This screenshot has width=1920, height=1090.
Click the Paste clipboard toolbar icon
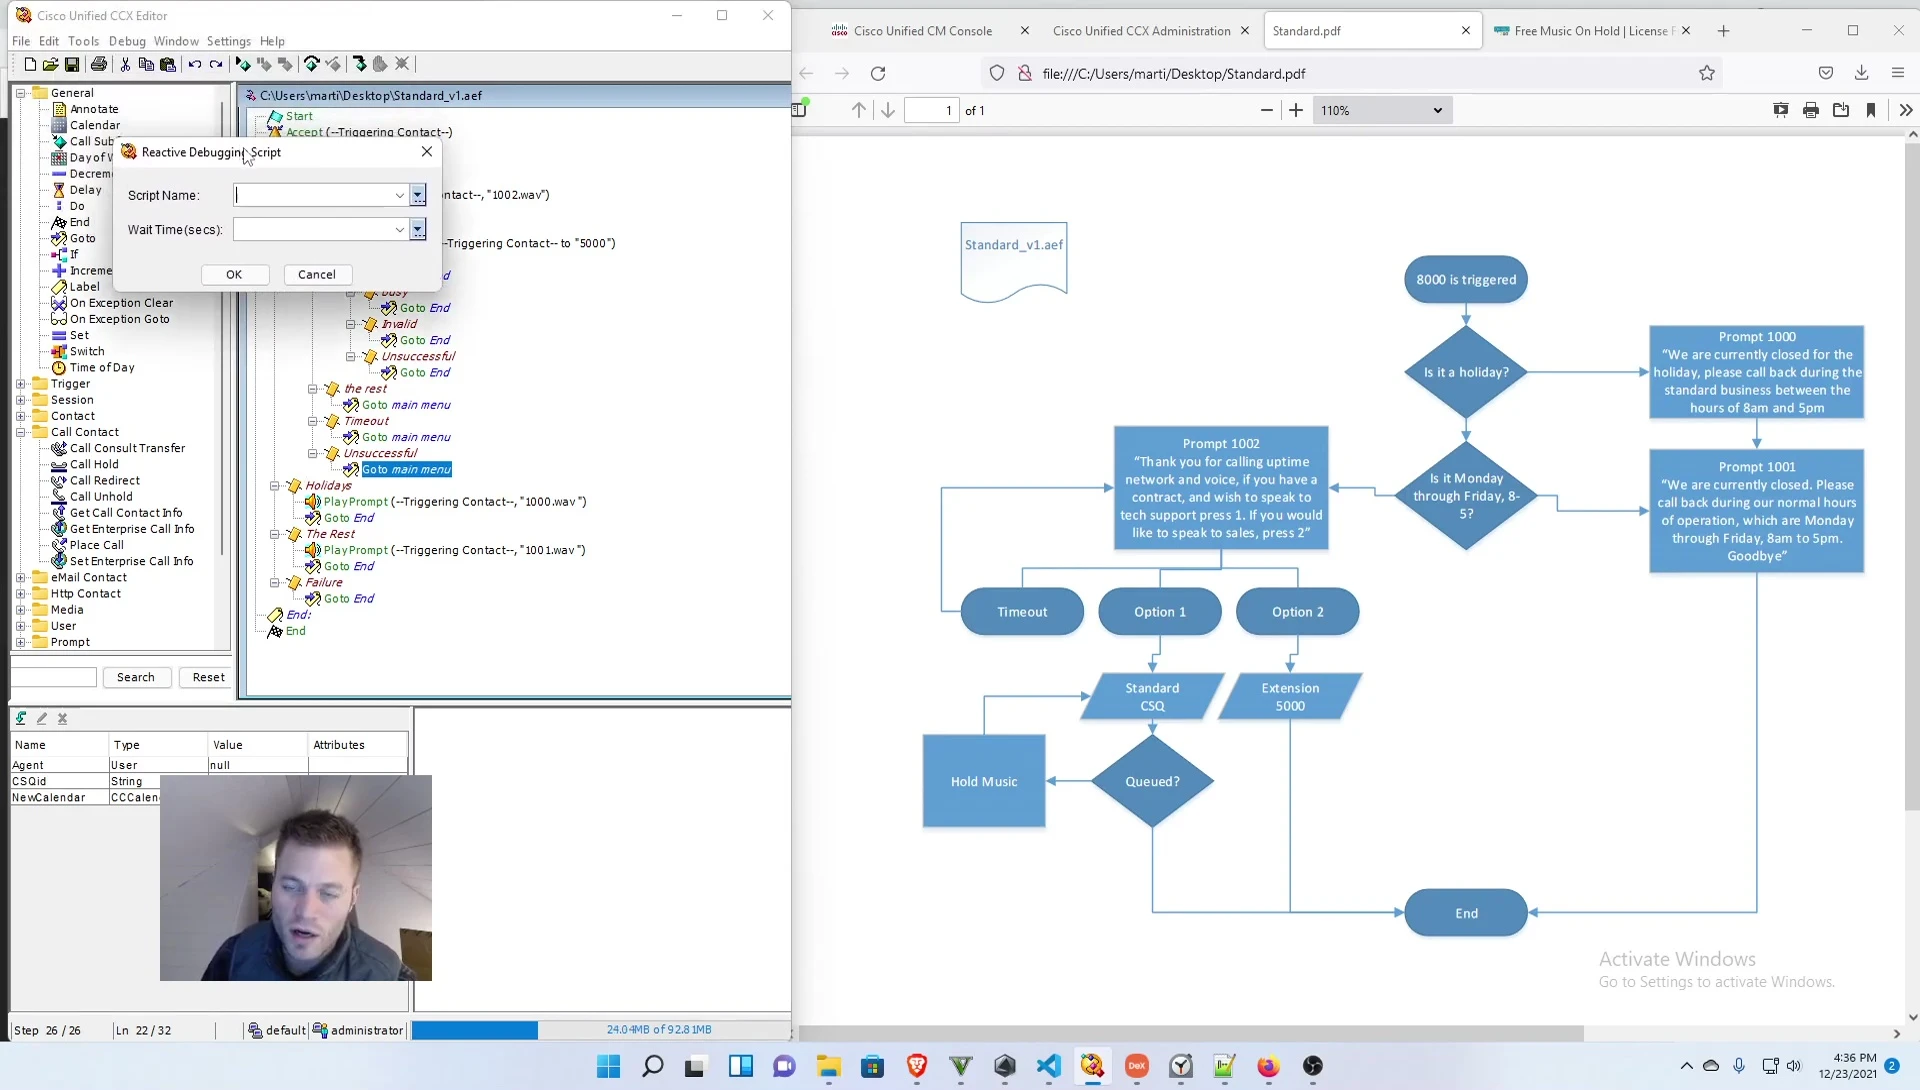(168, 64)
